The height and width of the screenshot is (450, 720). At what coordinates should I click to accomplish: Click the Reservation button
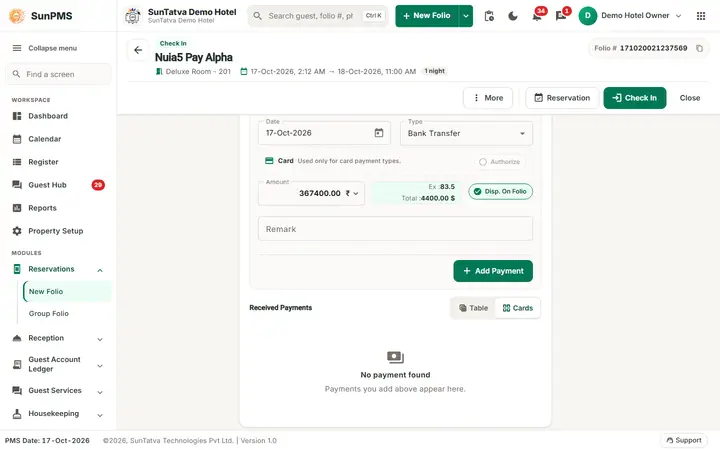562,98
